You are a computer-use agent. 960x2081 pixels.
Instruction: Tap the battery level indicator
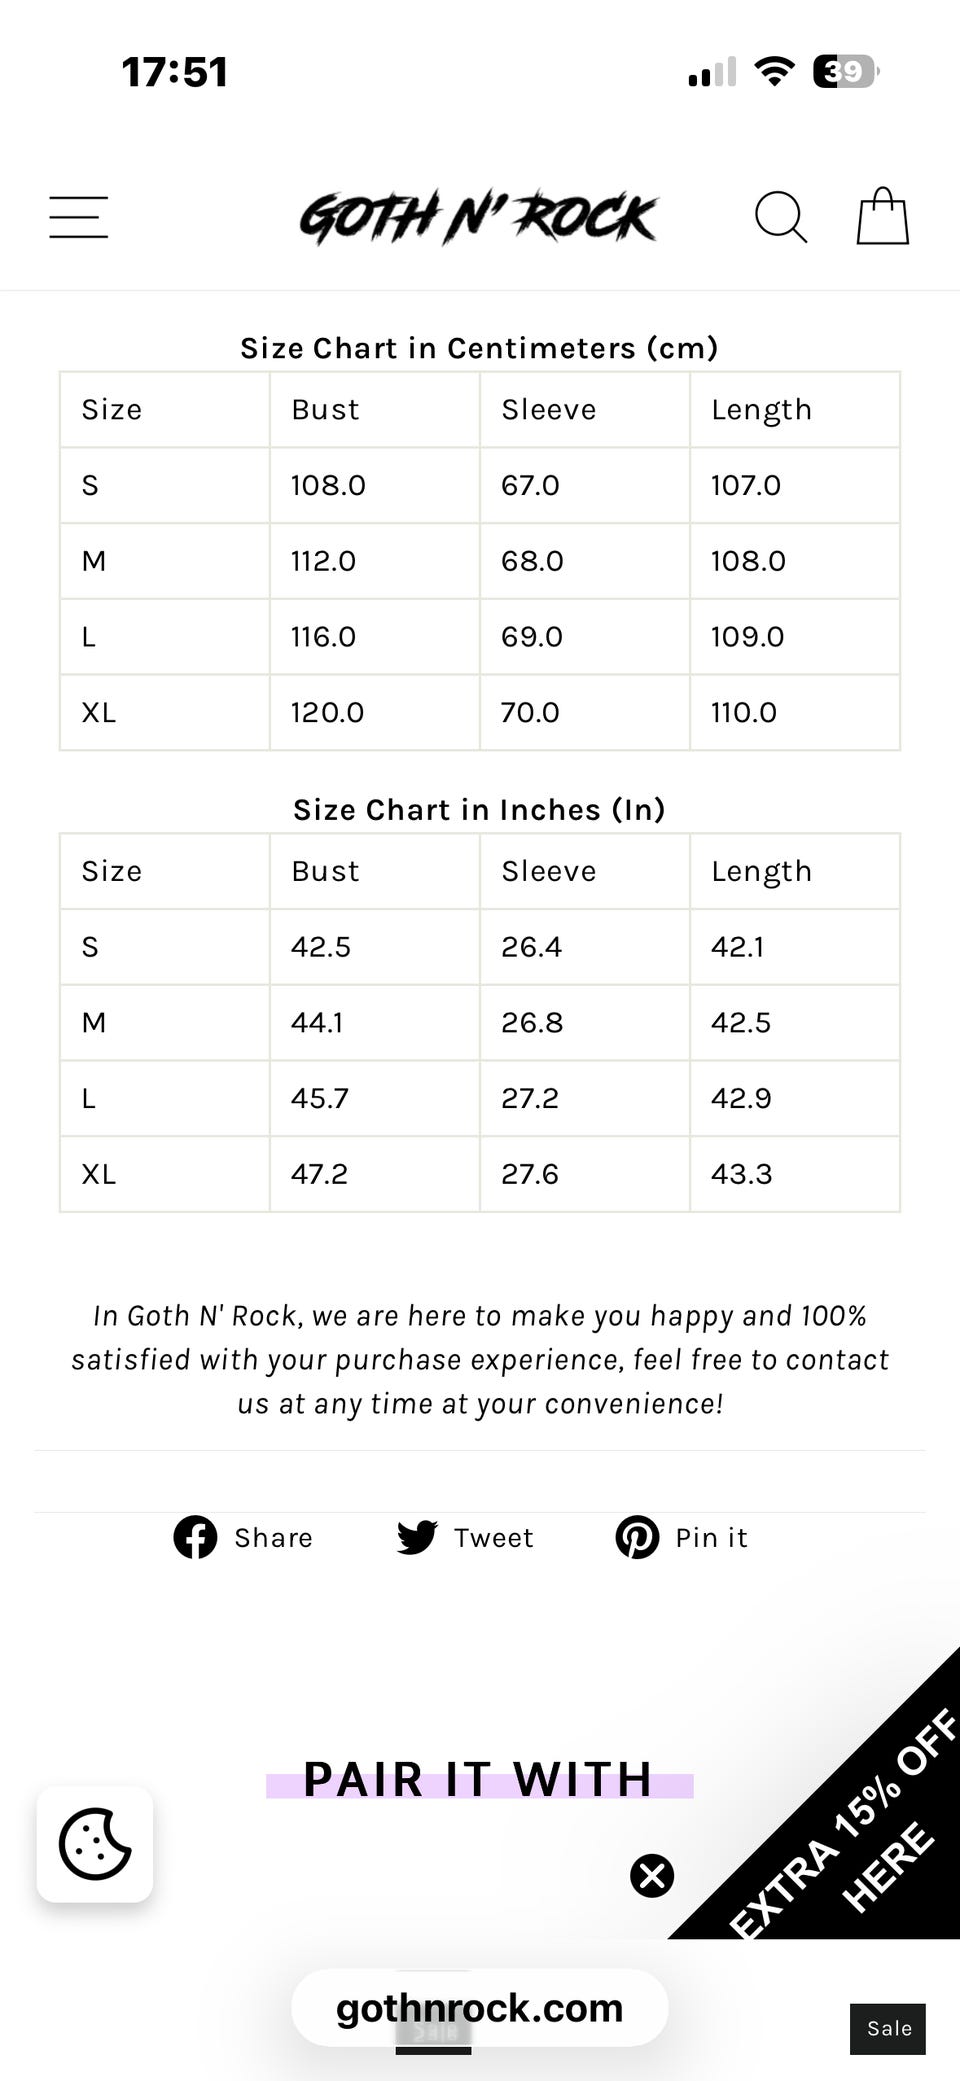click(846, 71)
